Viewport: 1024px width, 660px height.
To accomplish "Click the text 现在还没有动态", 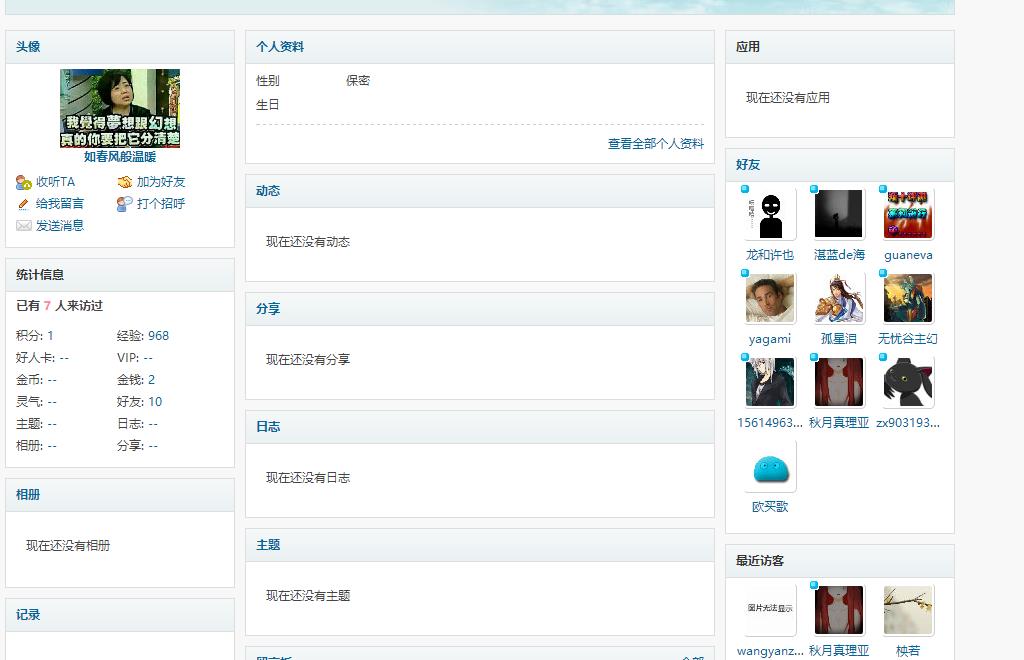I will 308,242.
